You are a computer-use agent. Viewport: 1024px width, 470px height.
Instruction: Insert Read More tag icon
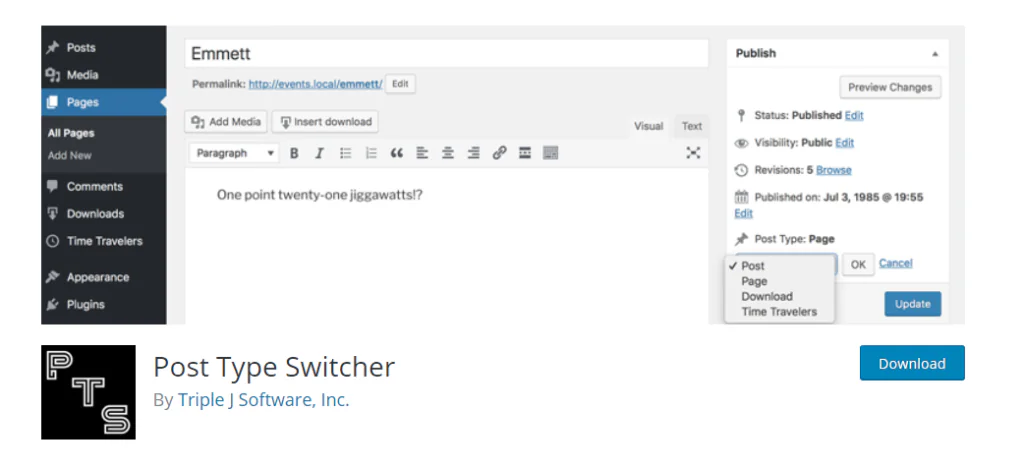click(524, 153)
